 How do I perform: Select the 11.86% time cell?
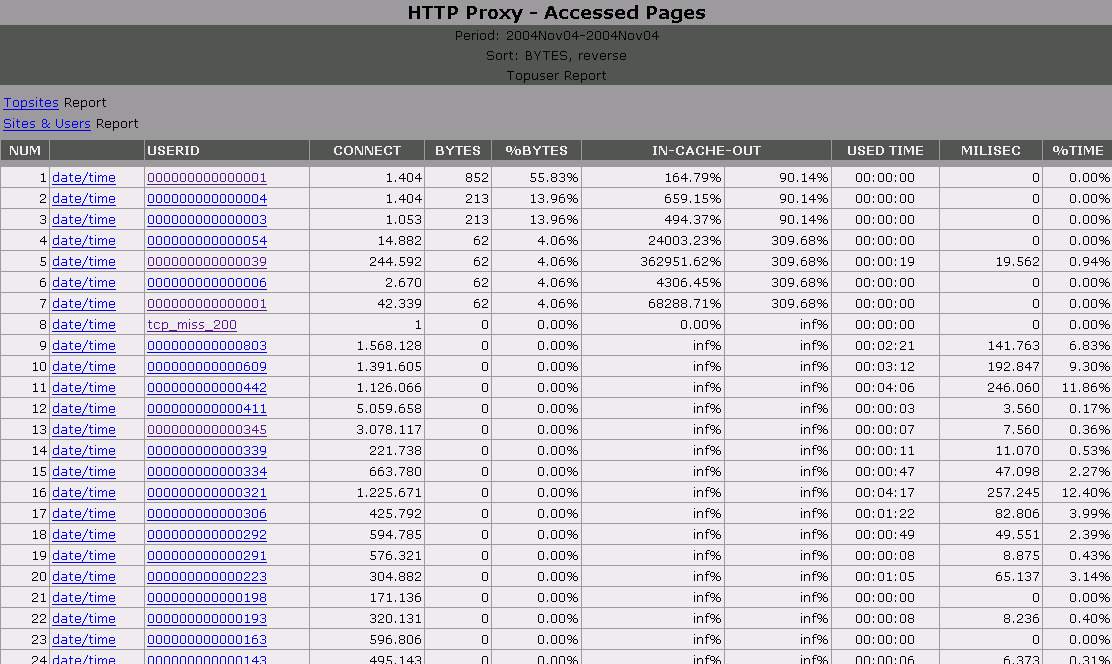click(1077, 387)
